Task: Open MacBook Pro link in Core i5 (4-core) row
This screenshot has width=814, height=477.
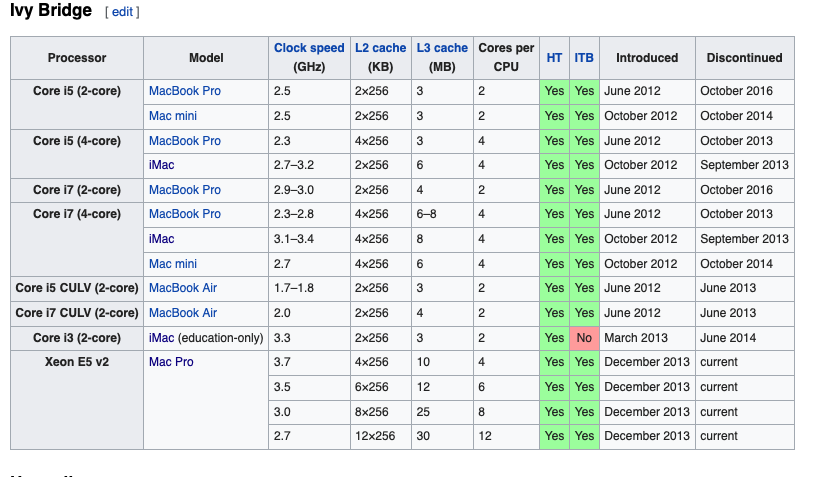Action: [x=185, y=141]
